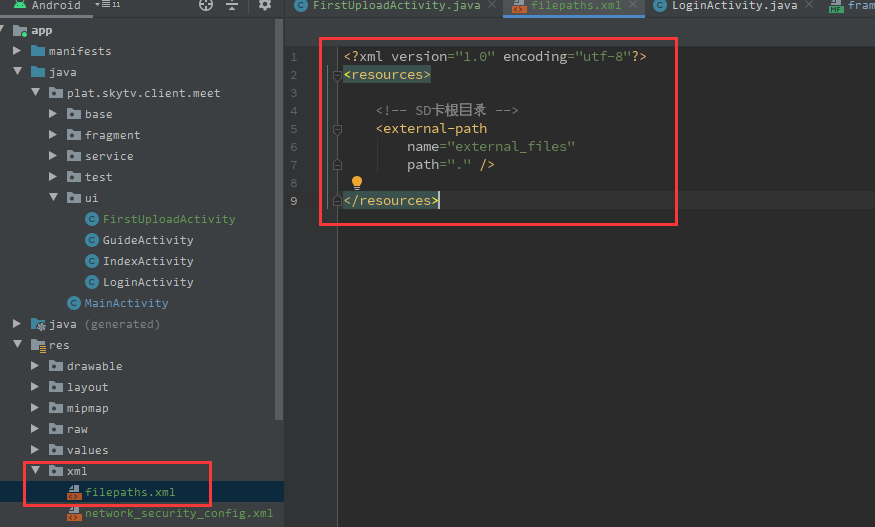This screenshot has height=527, width=875.
Task: Select the manifests folder label
Action: (80, 51)
